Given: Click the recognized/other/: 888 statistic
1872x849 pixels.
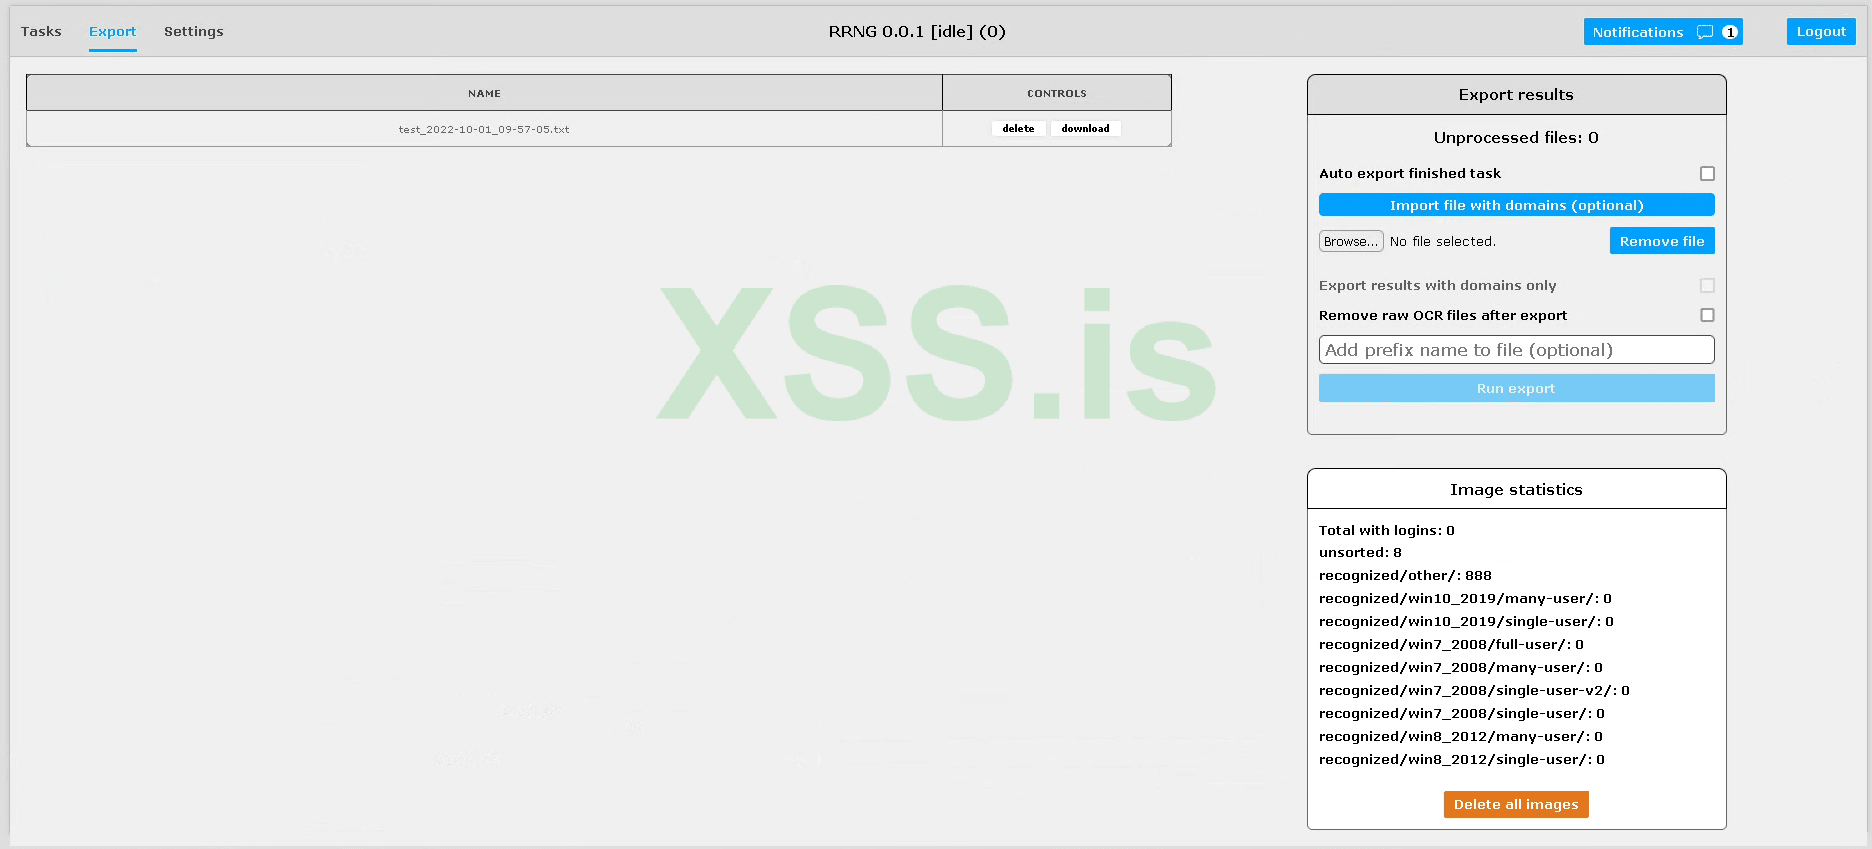Looking at the screenshot, I should [1405, 576].
